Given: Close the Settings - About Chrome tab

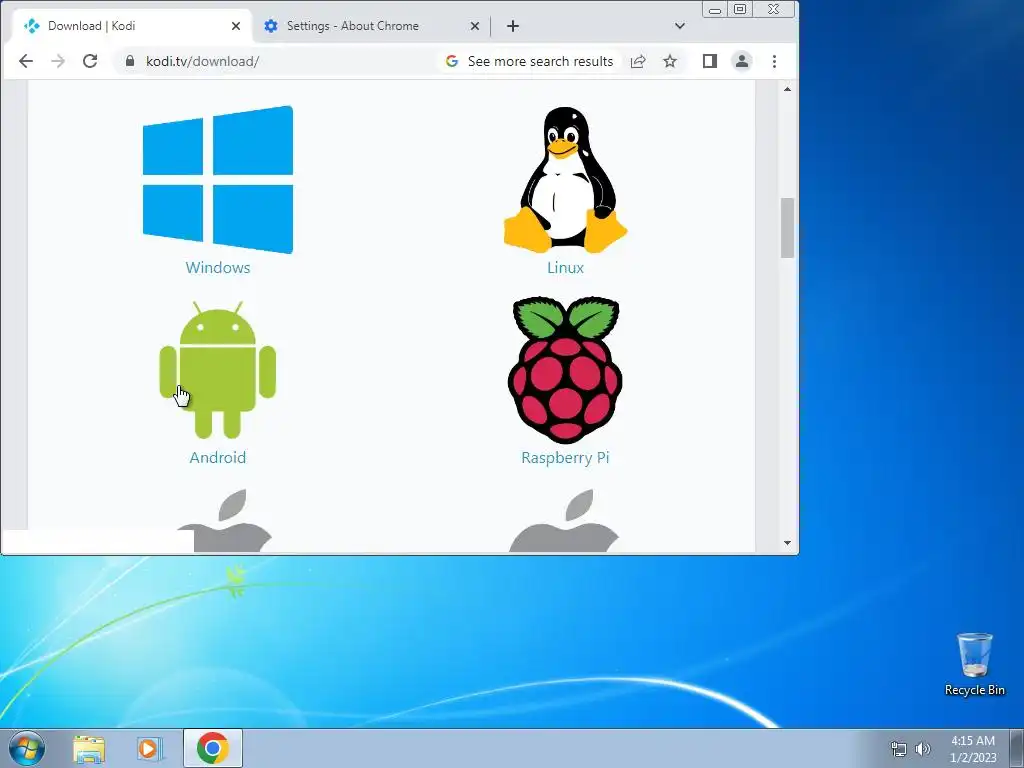Looking at the screenshot, I should coord(475,26).
